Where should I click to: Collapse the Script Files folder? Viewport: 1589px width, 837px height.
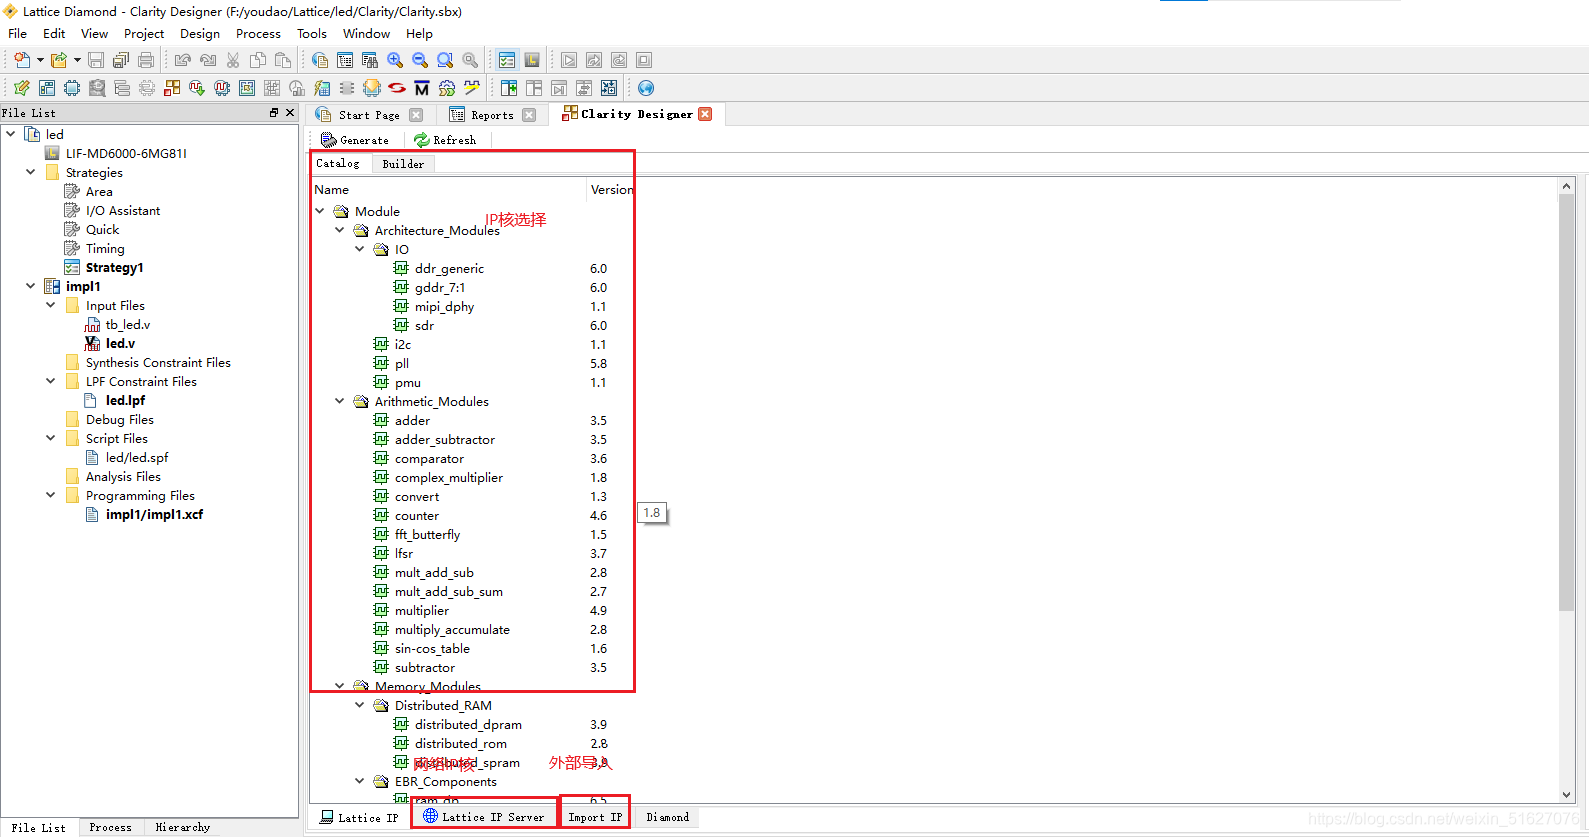click(x=51, y=438)
